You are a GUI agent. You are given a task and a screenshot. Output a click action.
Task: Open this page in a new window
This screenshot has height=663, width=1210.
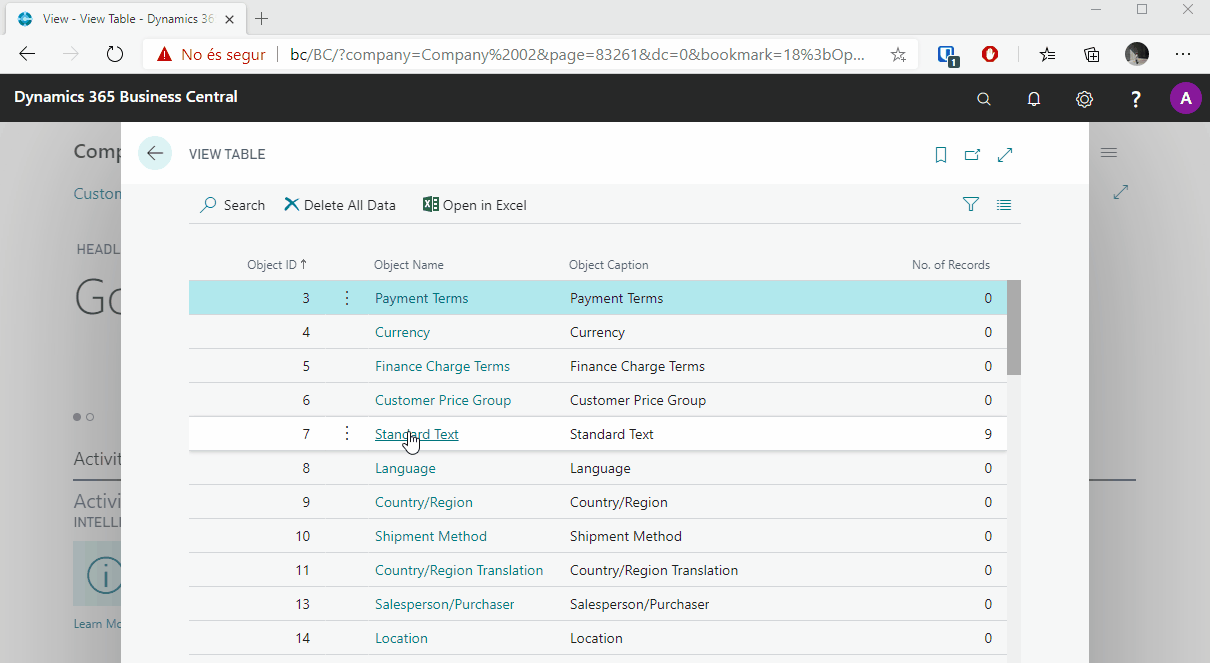tap(972, 154)
